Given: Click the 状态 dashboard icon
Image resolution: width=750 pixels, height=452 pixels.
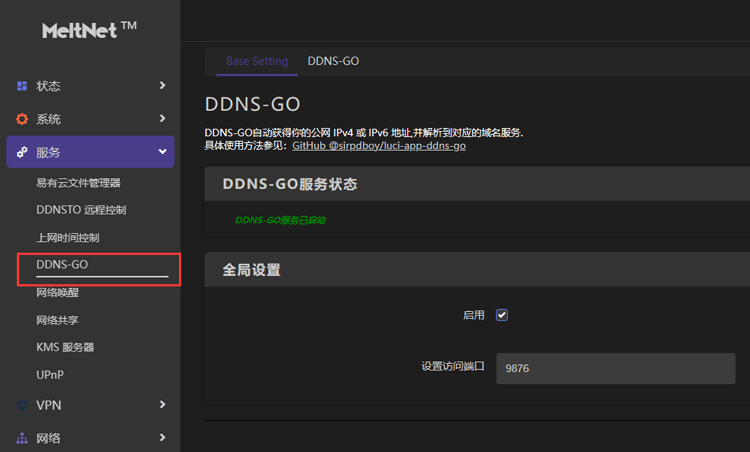Looking at the screenshot, I should pos(22,86).
